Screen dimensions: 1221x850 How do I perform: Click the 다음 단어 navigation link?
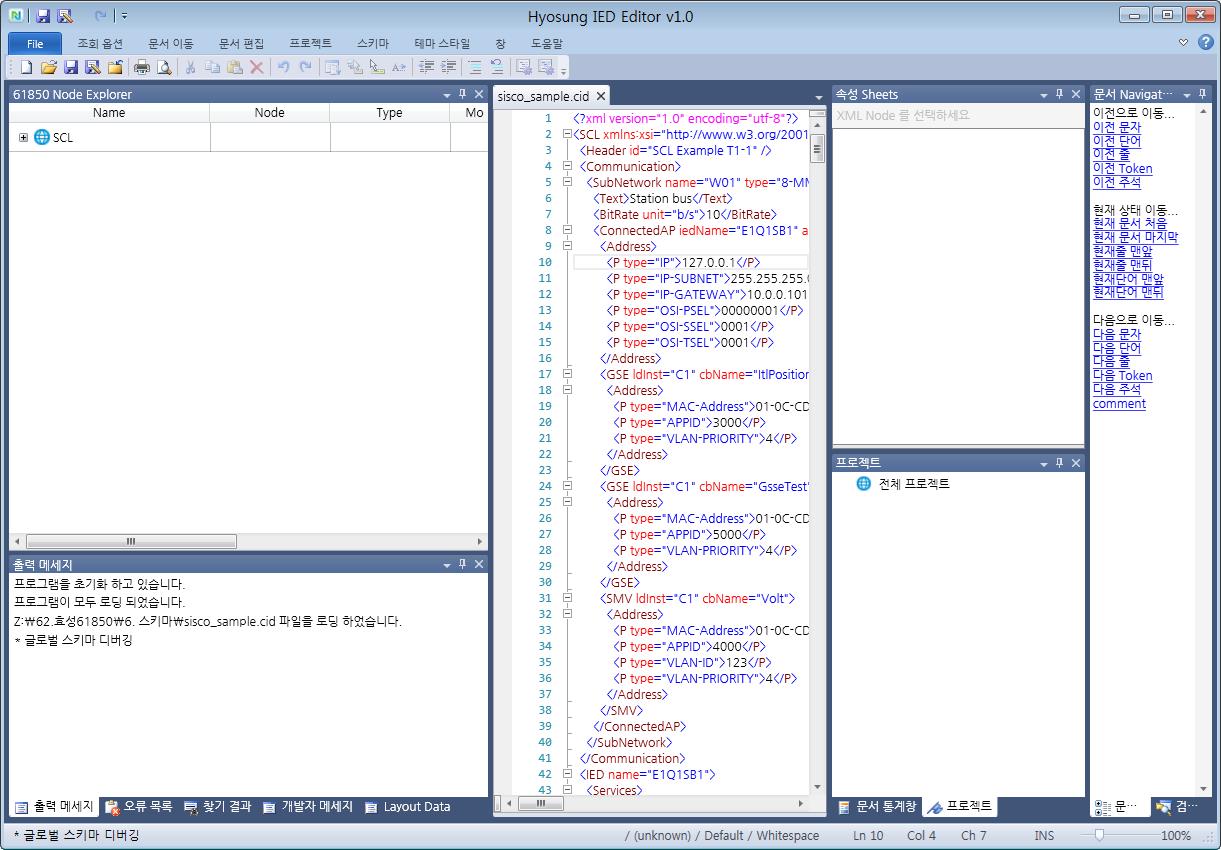(1117, 348)
